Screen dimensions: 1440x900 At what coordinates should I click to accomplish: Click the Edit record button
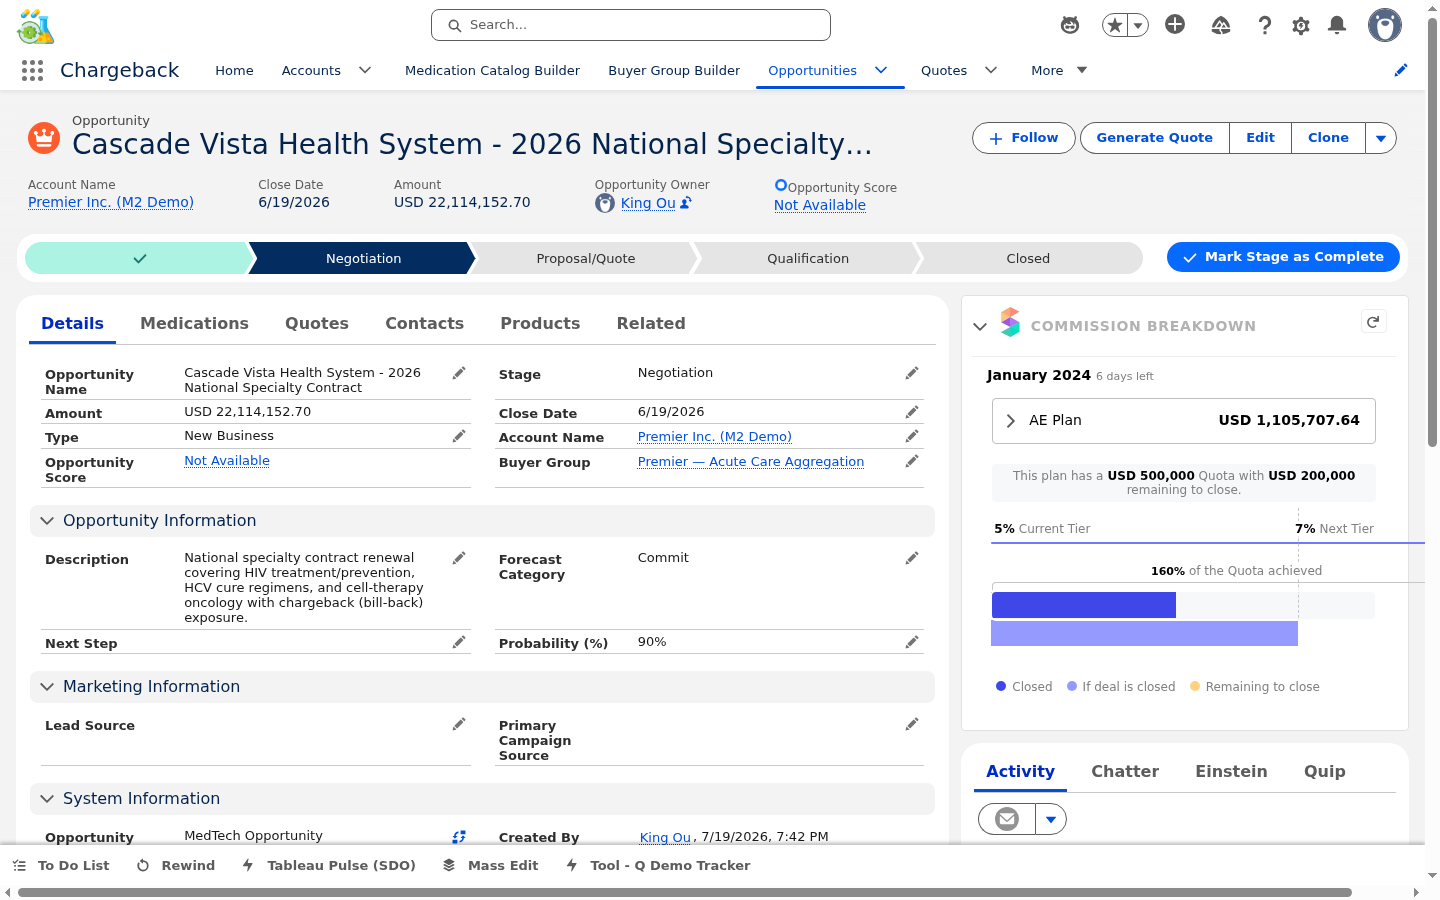point(1261,138)
